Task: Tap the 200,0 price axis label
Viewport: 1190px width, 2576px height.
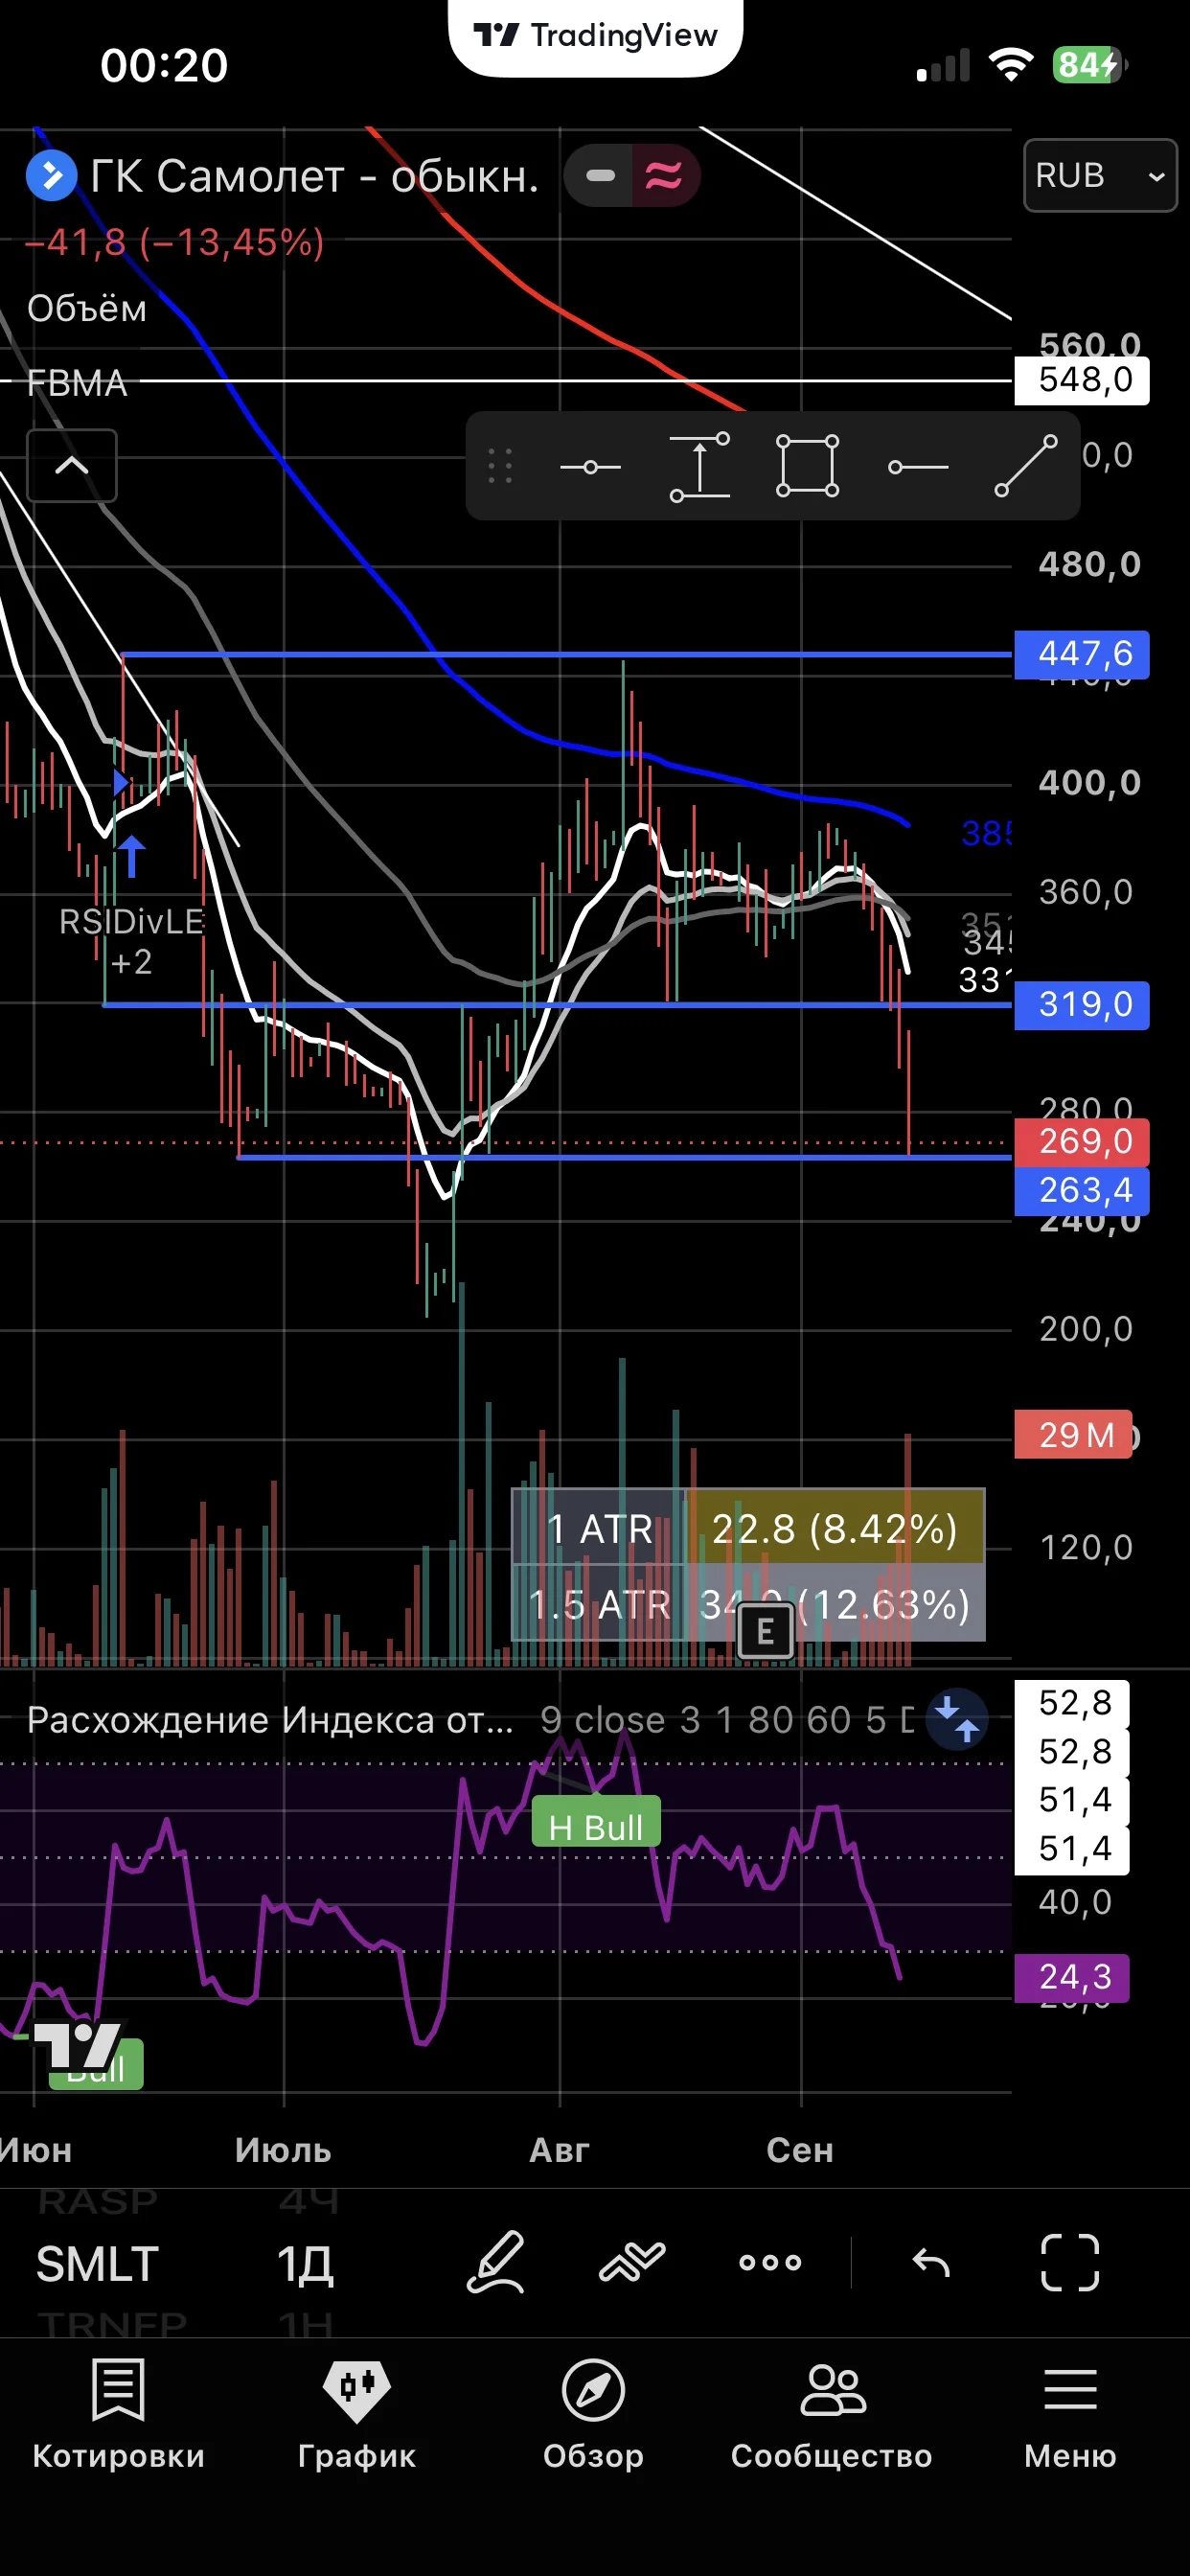Action: click(x=1086, y=1328)
